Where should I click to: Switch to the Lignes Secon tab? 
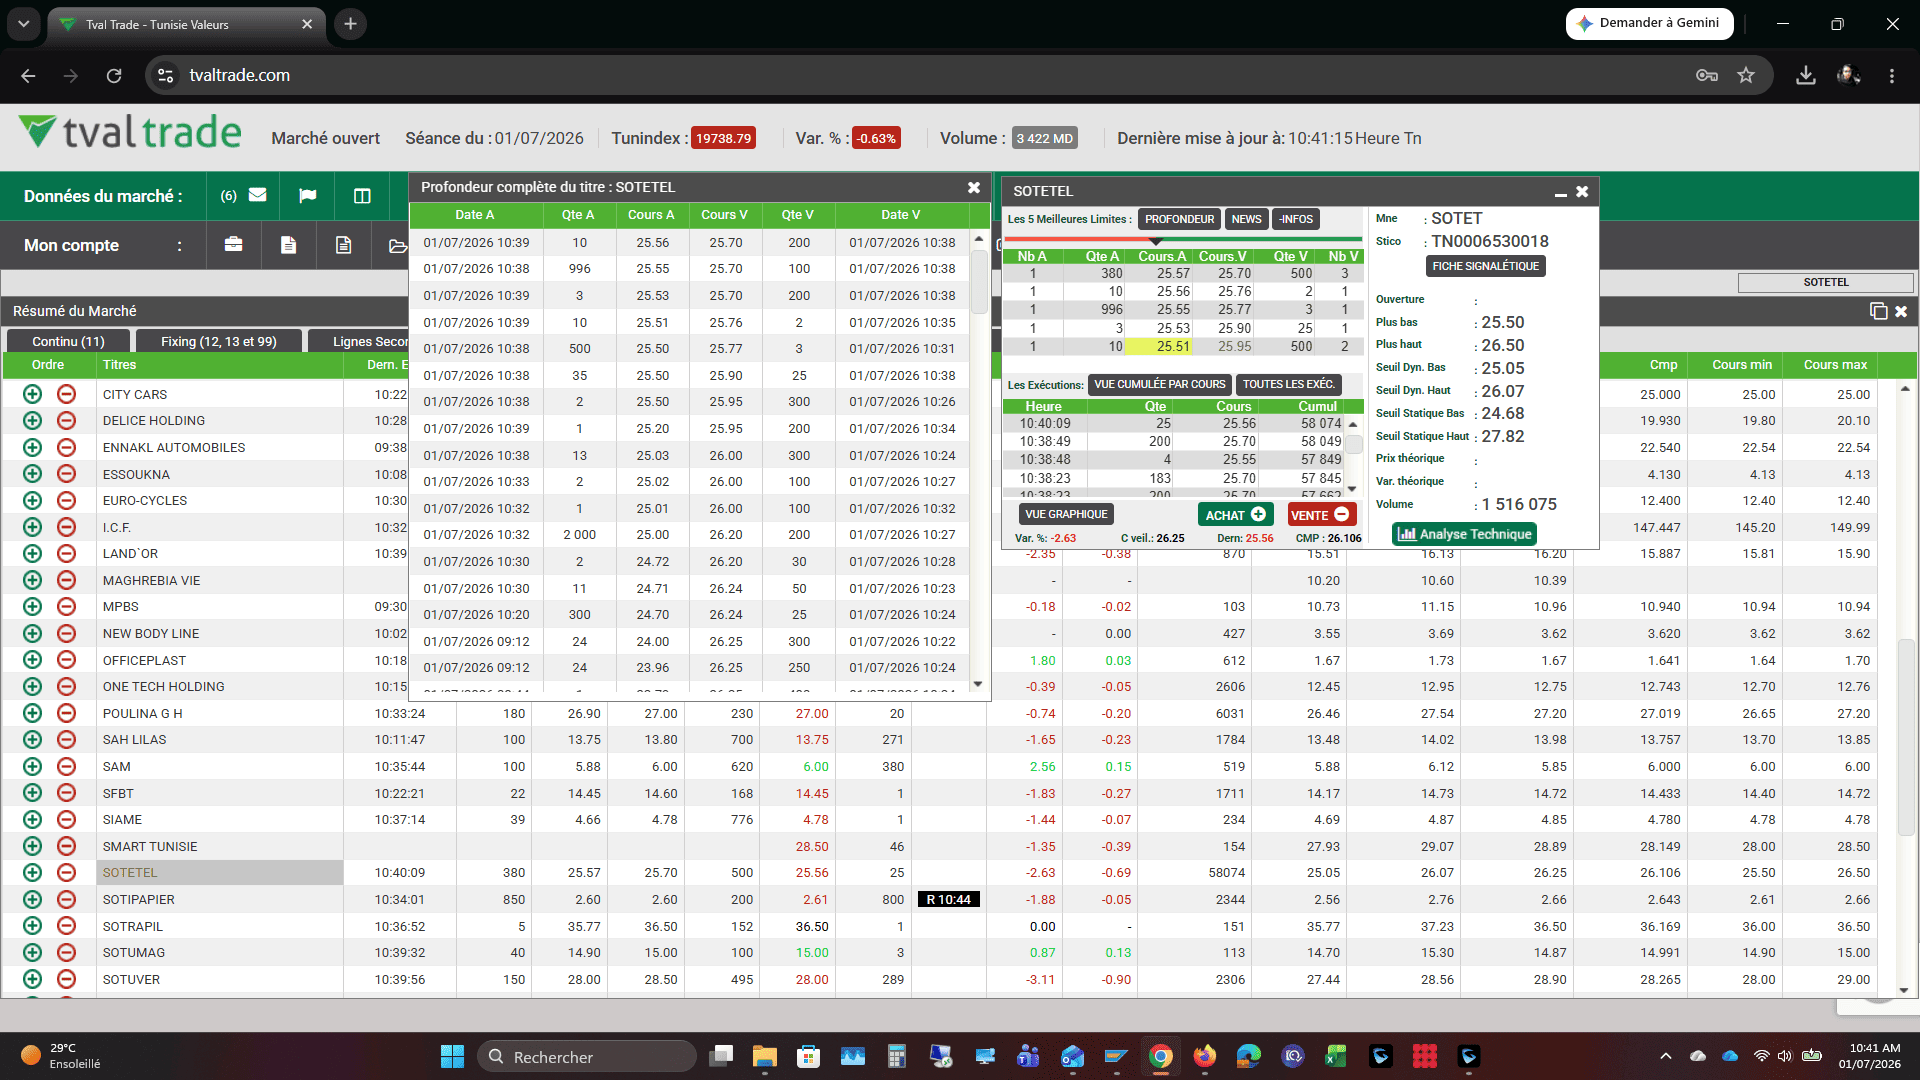point(360,341)
